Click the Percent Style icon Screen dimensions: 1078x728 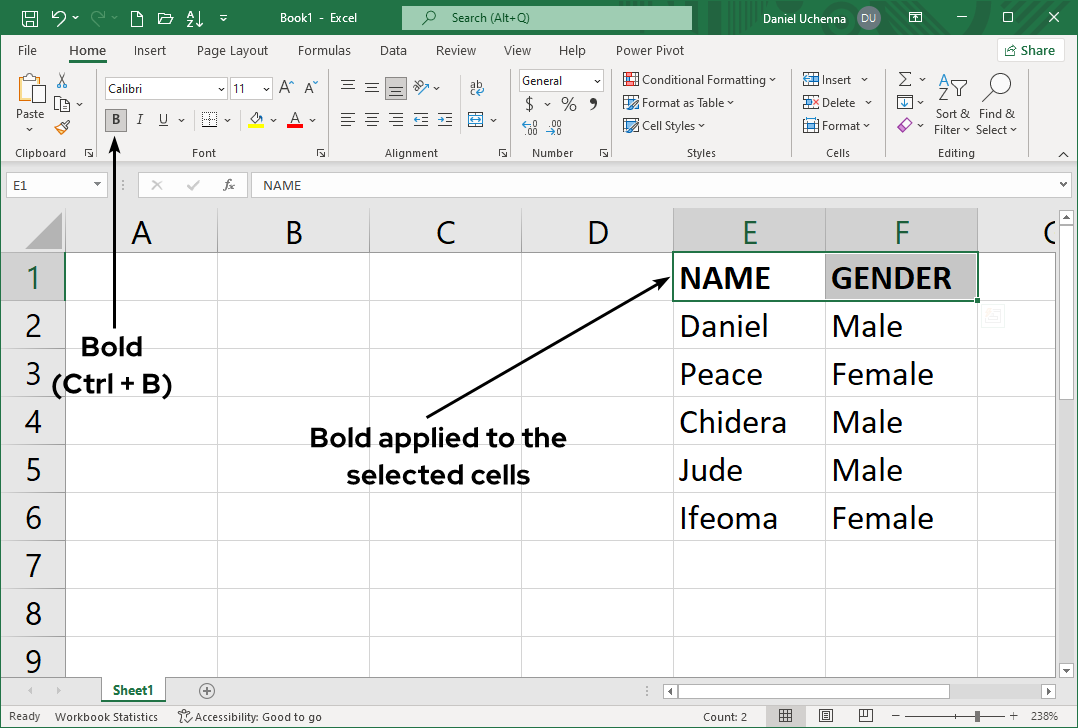[568, 104]
